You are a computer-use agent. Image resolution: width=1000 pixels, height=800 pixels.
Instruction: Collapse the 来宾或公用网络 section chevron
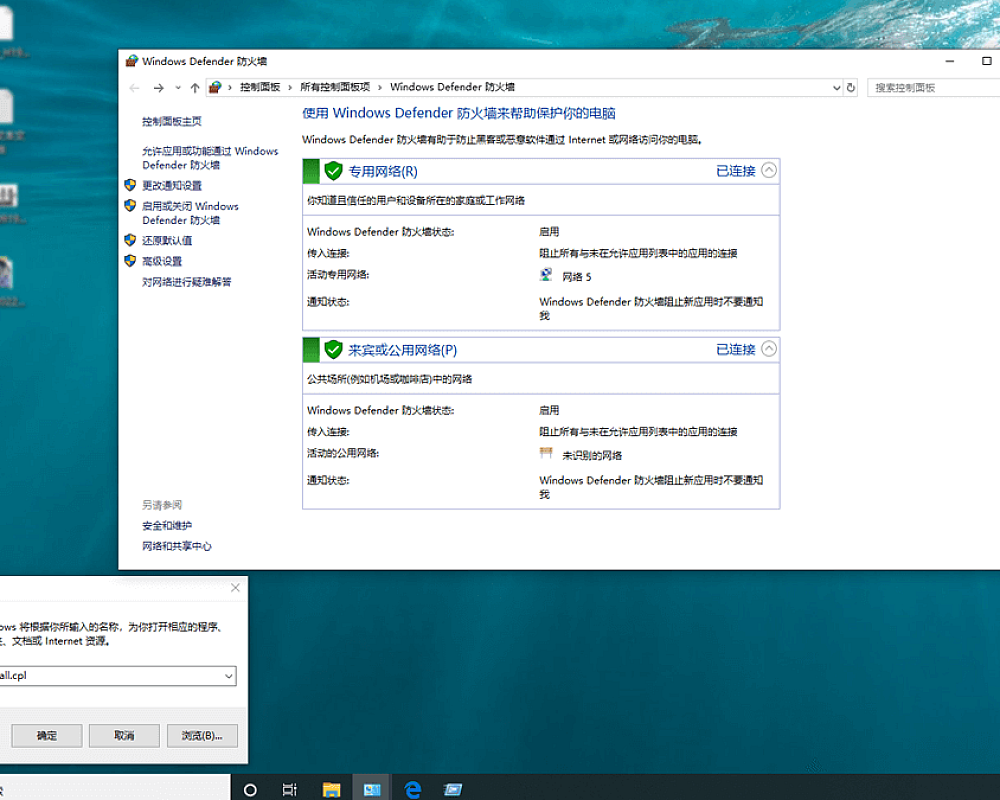point(768,349)
